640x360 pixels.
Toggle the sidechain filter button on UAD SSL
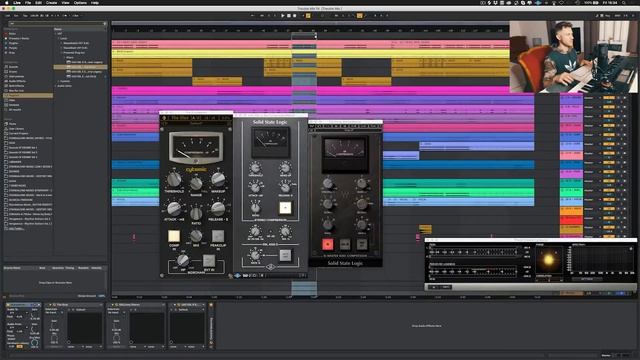285,256
